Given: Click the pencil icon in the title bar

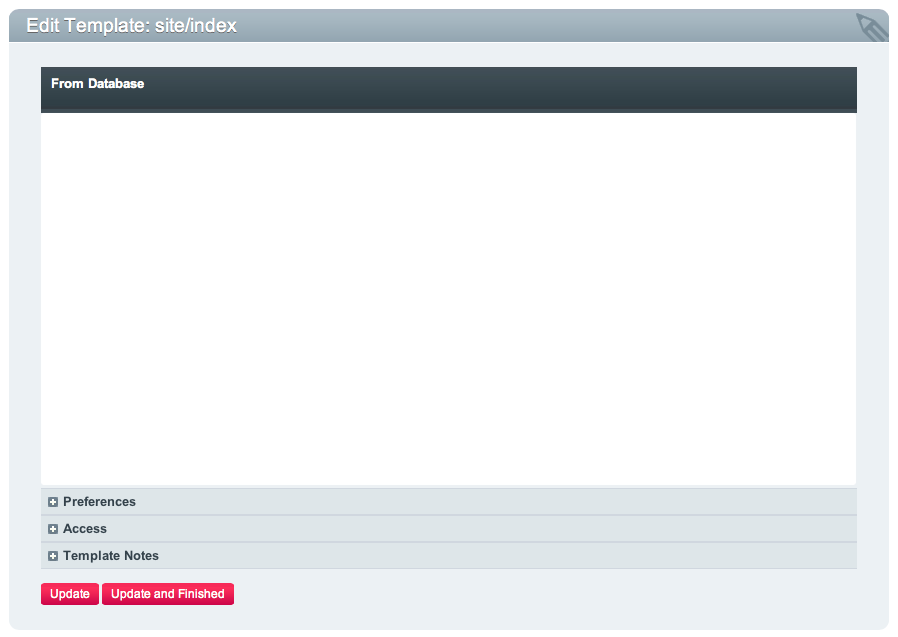Looking at the screenshot, I should [871, 27].
